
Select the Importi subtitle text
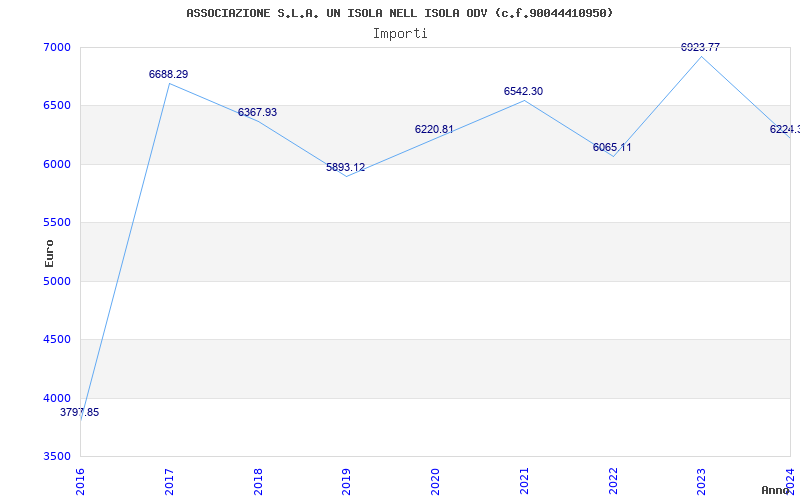pyautogui.click(x=400, y=34)
